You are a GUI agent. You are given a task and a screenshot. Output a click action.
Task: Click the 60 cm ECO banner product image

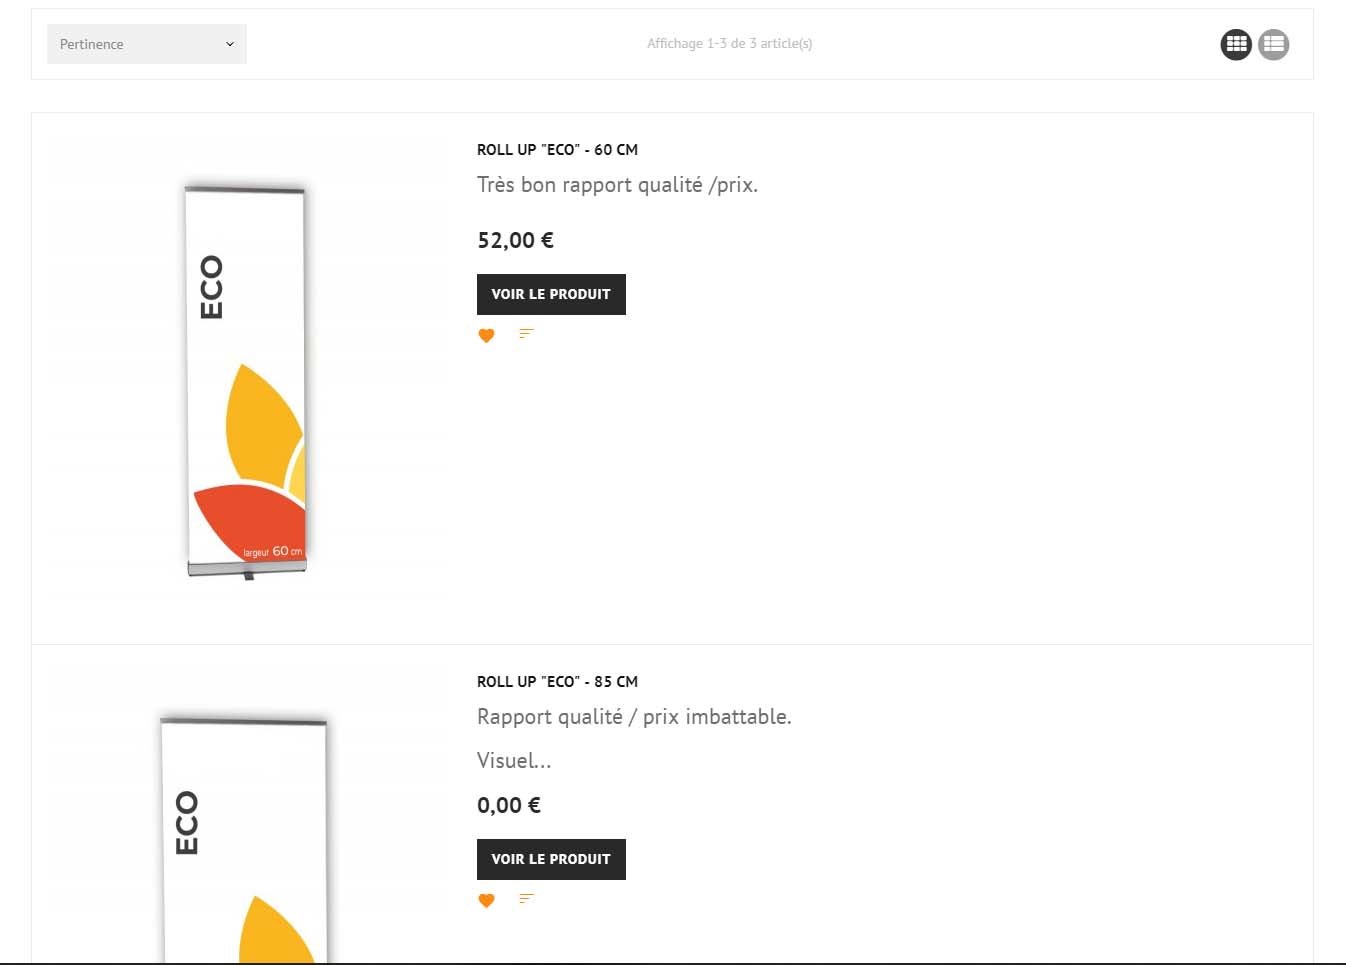245,380
